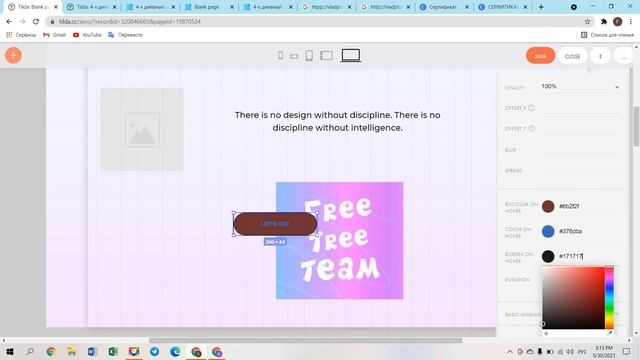This screenshot has width=640, height=360.
Task: Bookmark this page with the star icon
Action: tap(587, 22)
